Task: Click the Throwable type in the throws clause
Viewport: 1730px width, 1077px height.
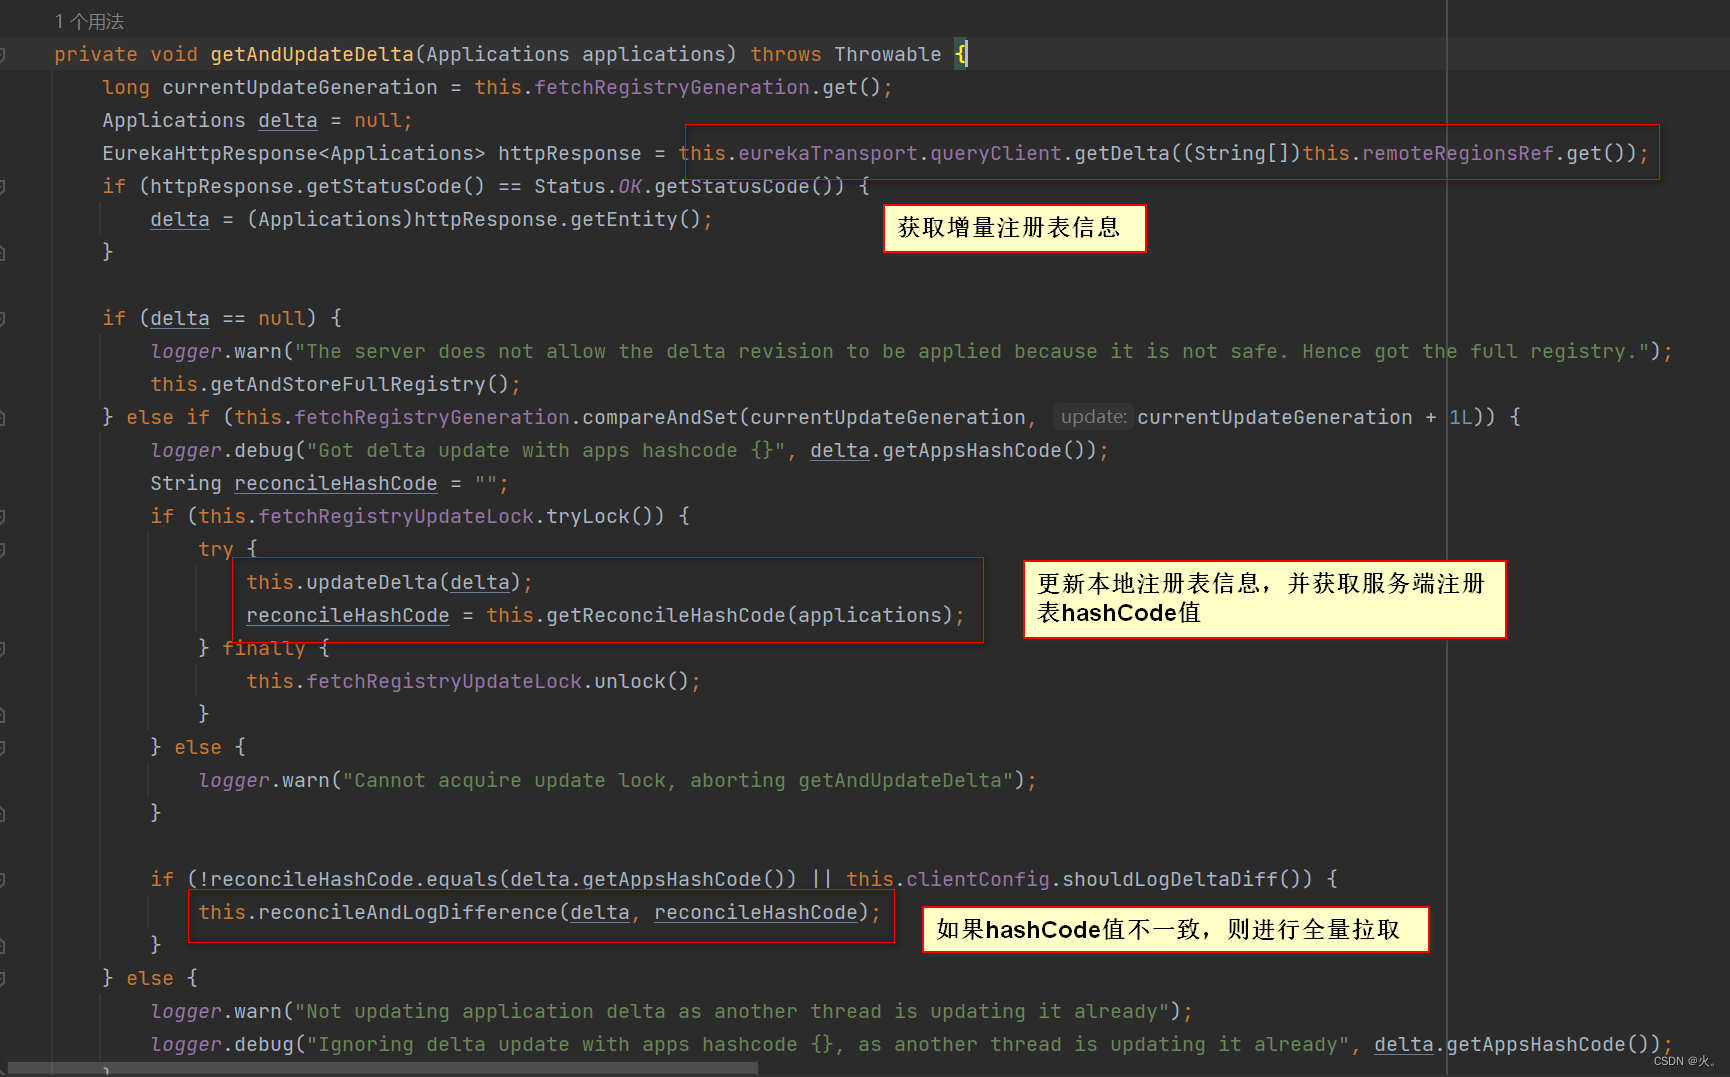Action: (x=888, y=54)
